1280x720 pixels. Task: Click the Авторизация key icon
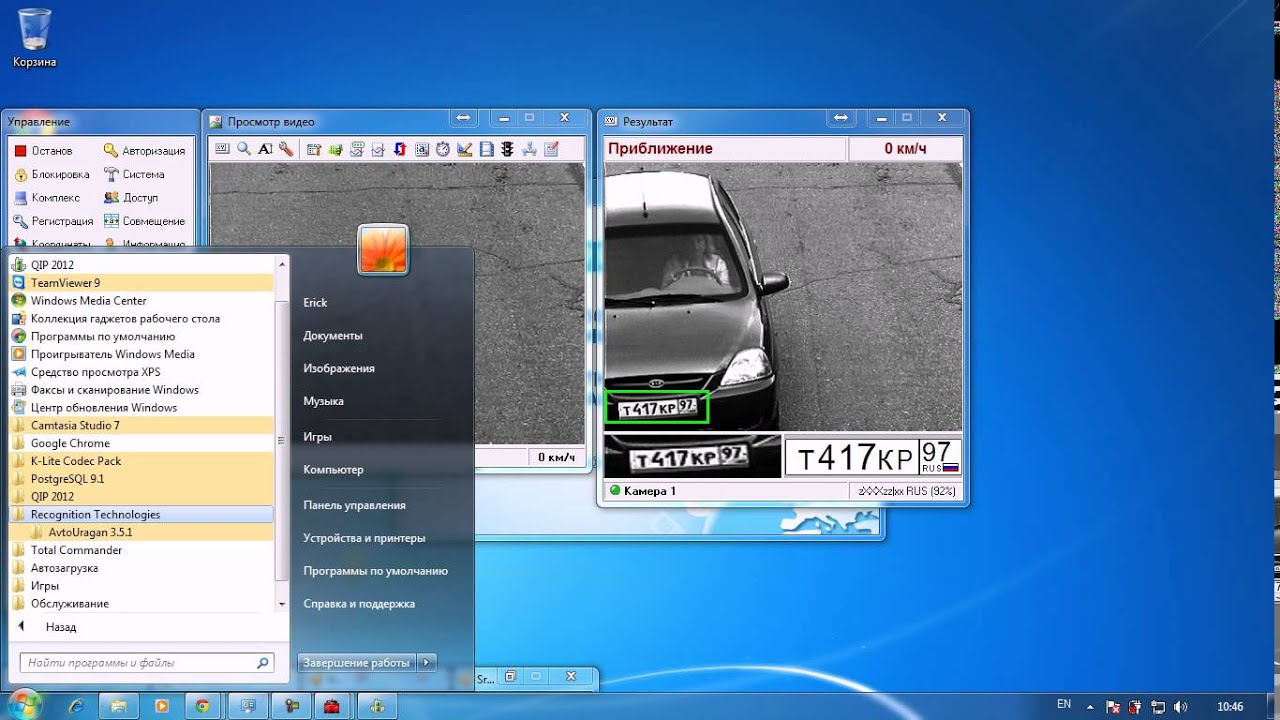(x=111, y=151)
